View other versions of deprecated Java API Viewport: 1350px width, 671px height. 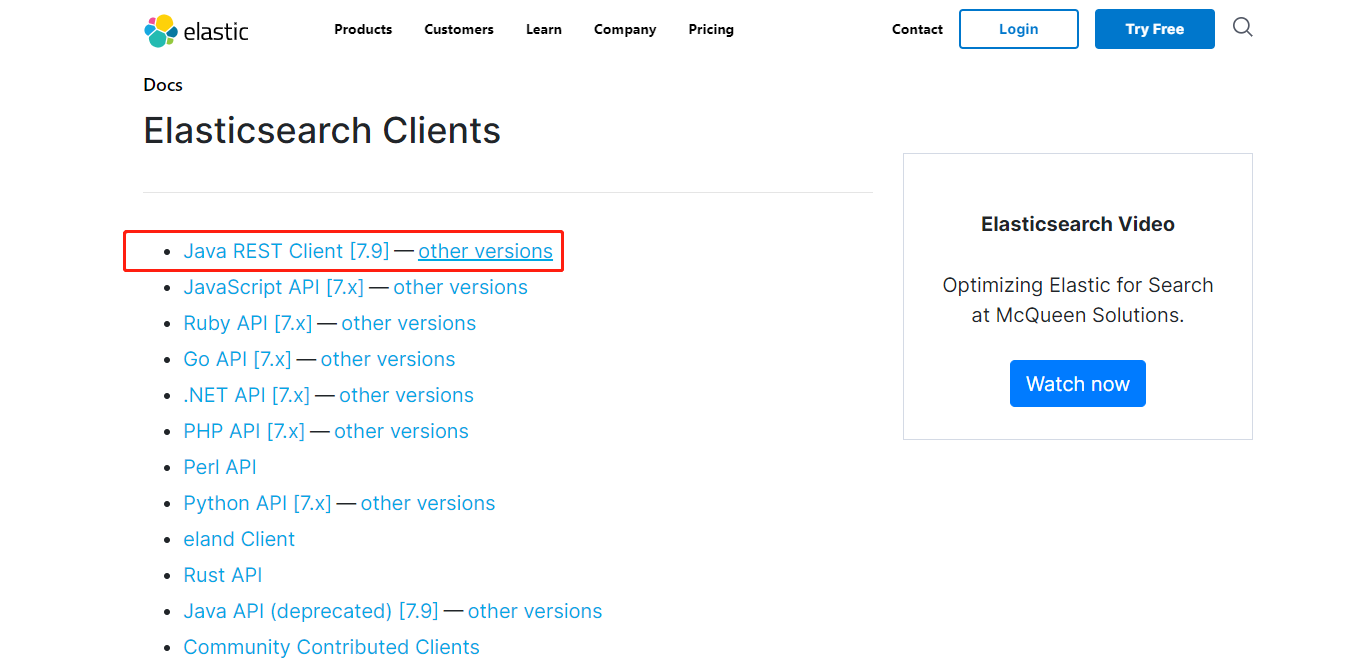(535, 611)
